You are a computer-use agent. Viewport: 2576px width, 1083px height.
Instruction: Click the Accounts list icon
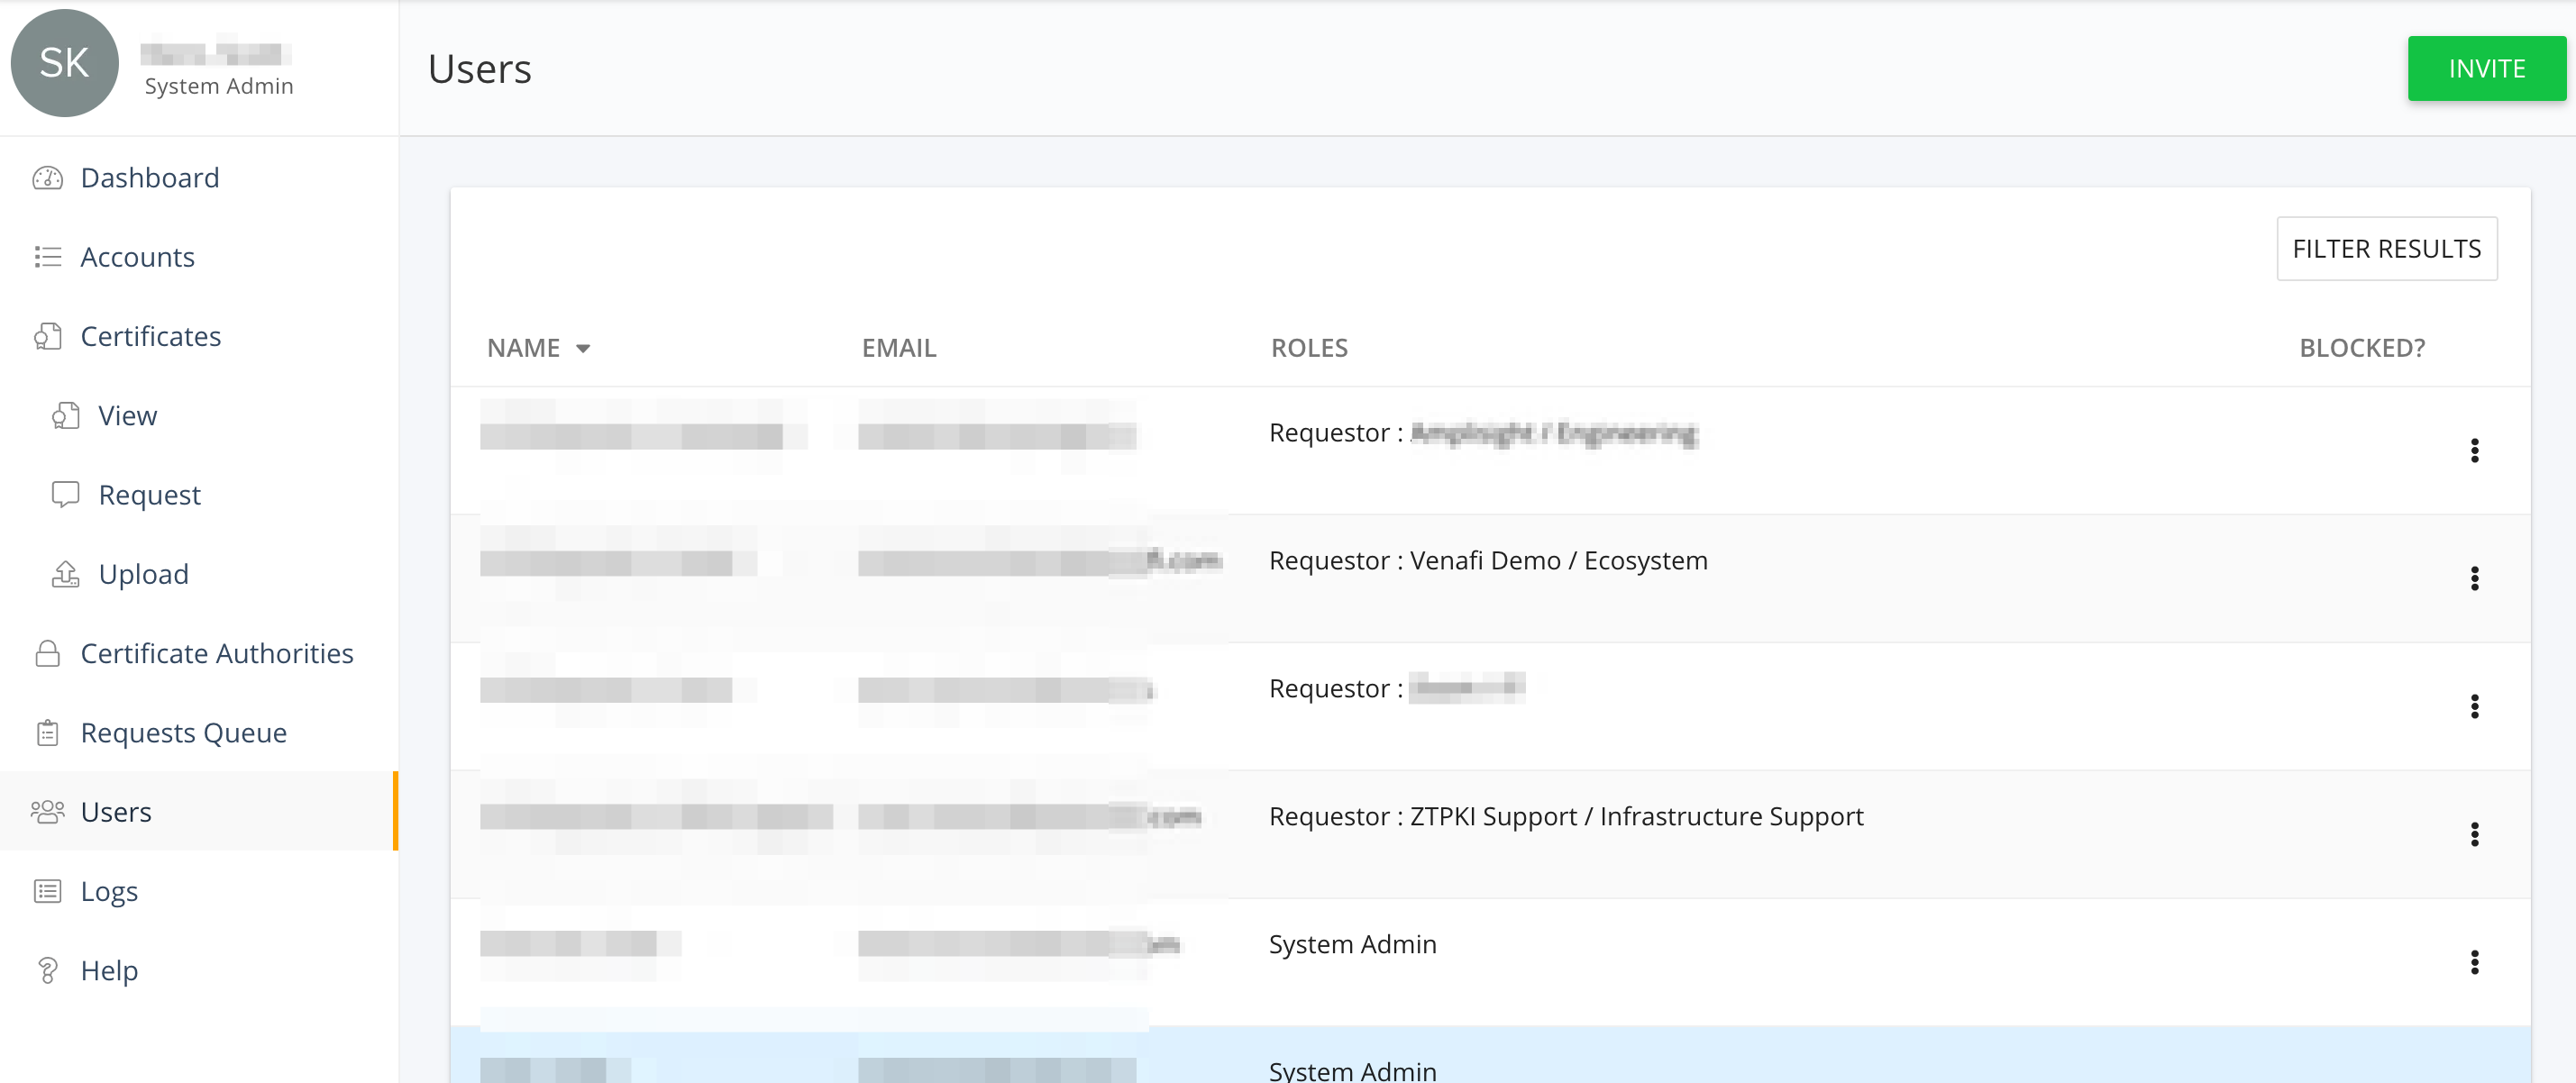coord(47,257)
